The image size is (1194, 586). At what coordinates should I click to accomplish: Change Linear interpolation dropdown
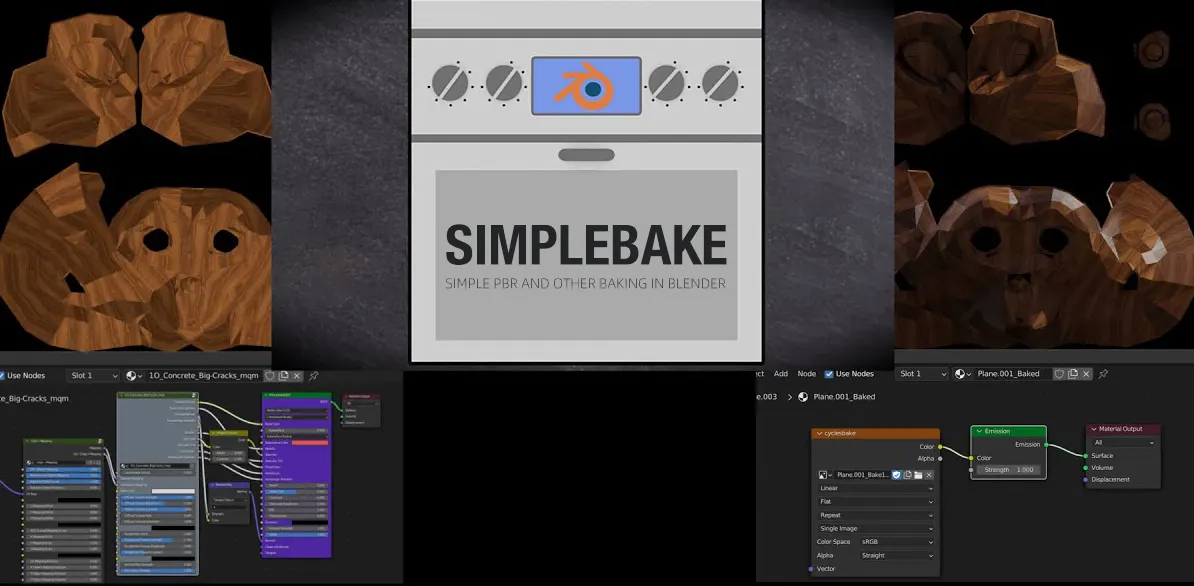pos(876,489)
